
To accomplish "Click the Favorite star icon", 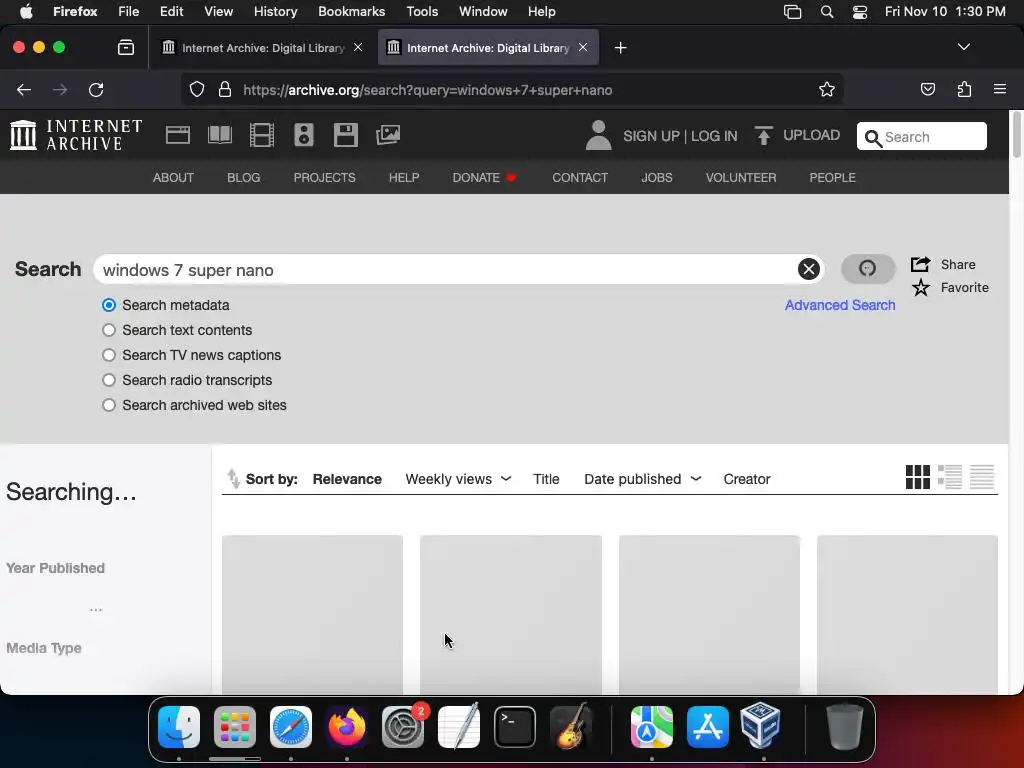I will click(921, 287).
